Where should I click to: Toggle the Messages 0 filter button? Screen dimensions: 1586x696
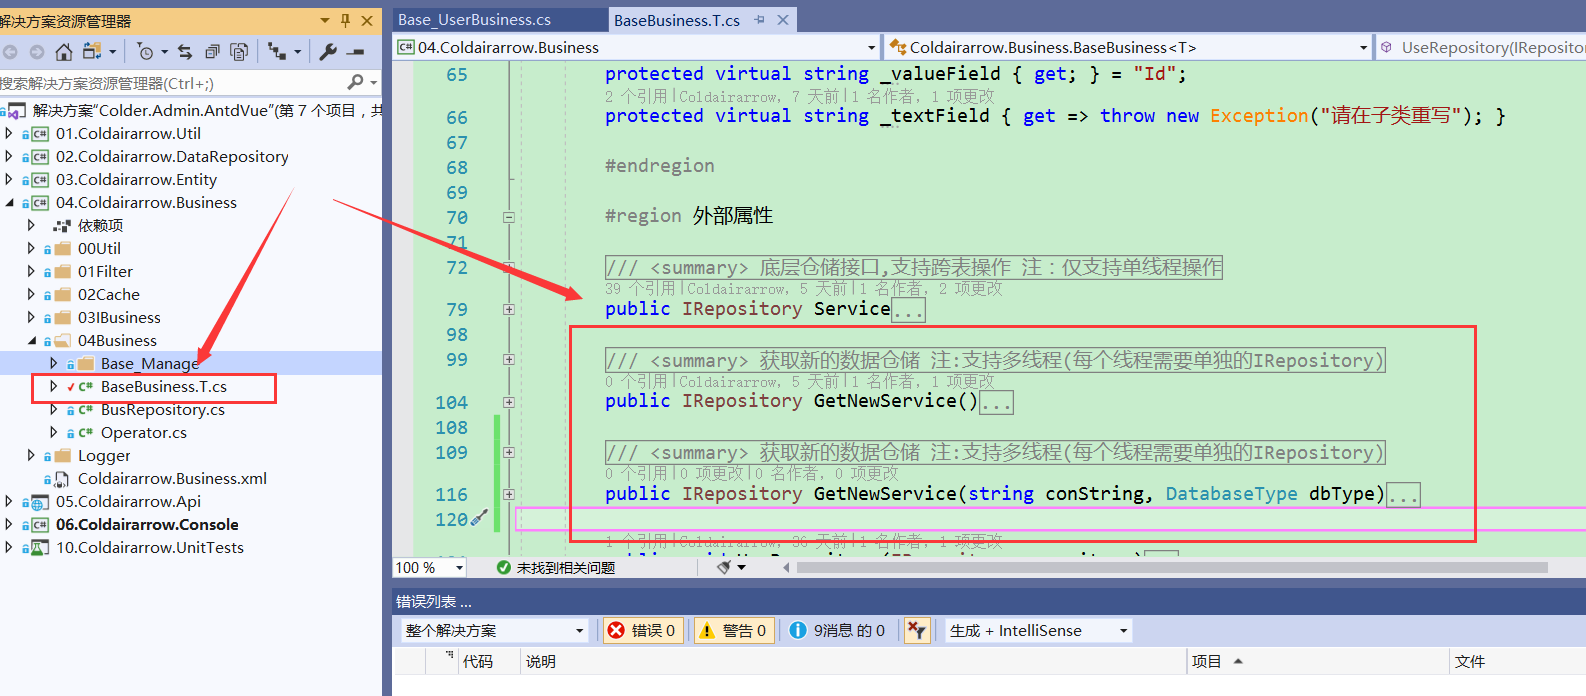tap(837, 630)
